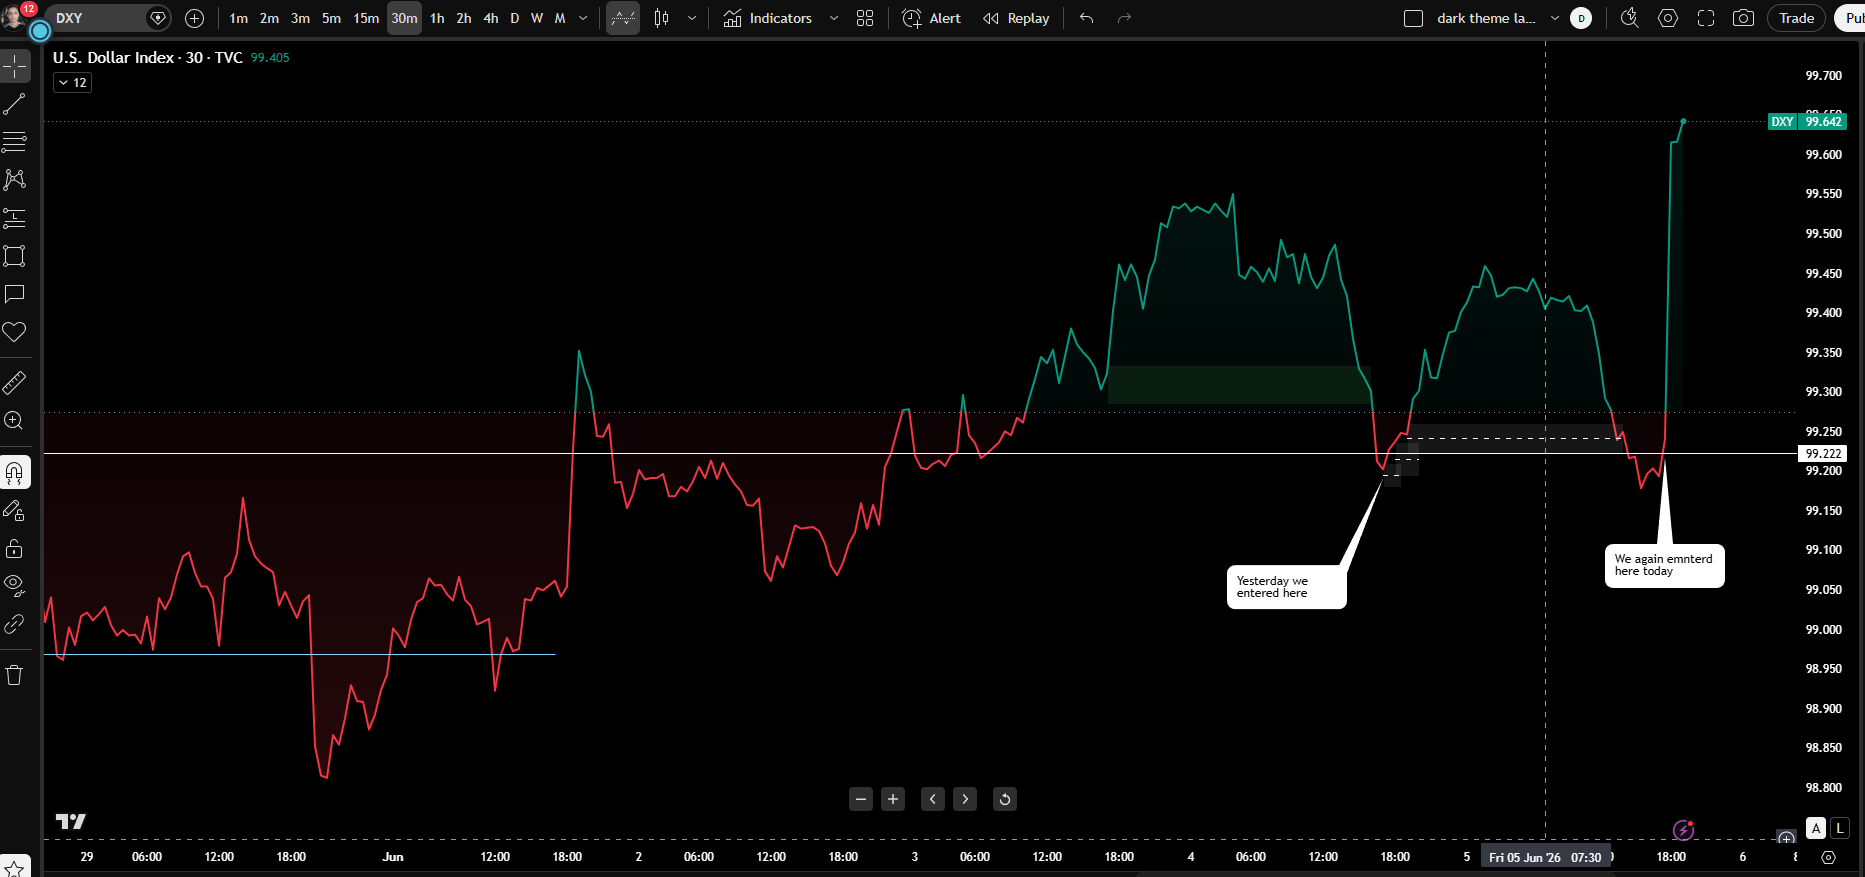Open the Indicators dialog
The width and height of the screenshot is (1865, 877).
pos(768,18)
